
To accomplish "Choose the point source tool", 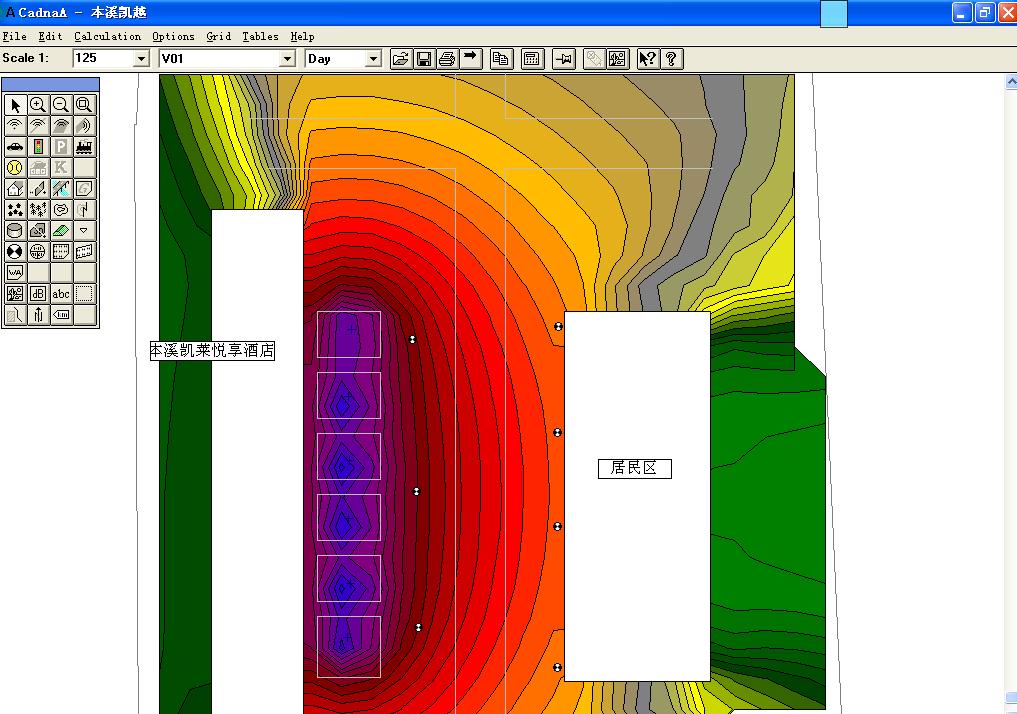I will point(15,126).
